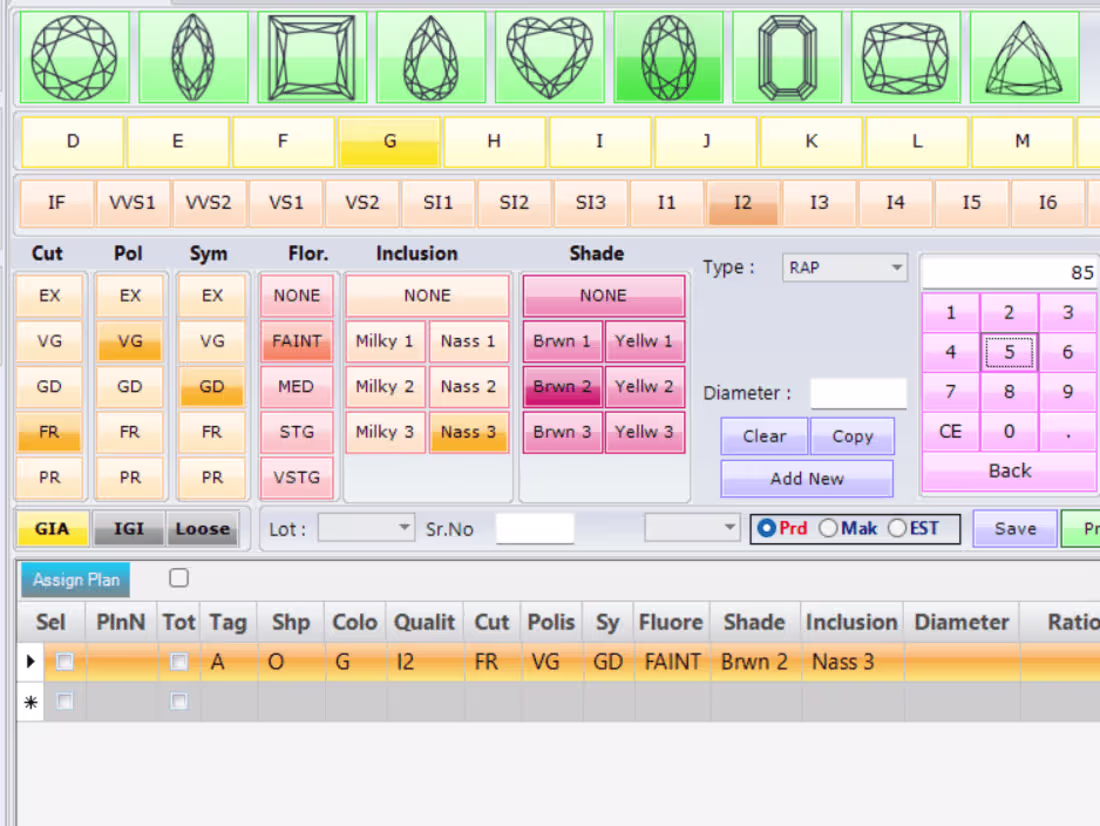The height and width of the screenshot is (826, 1100).
Task: Click the Qualit column header
Action: [424, 622]
